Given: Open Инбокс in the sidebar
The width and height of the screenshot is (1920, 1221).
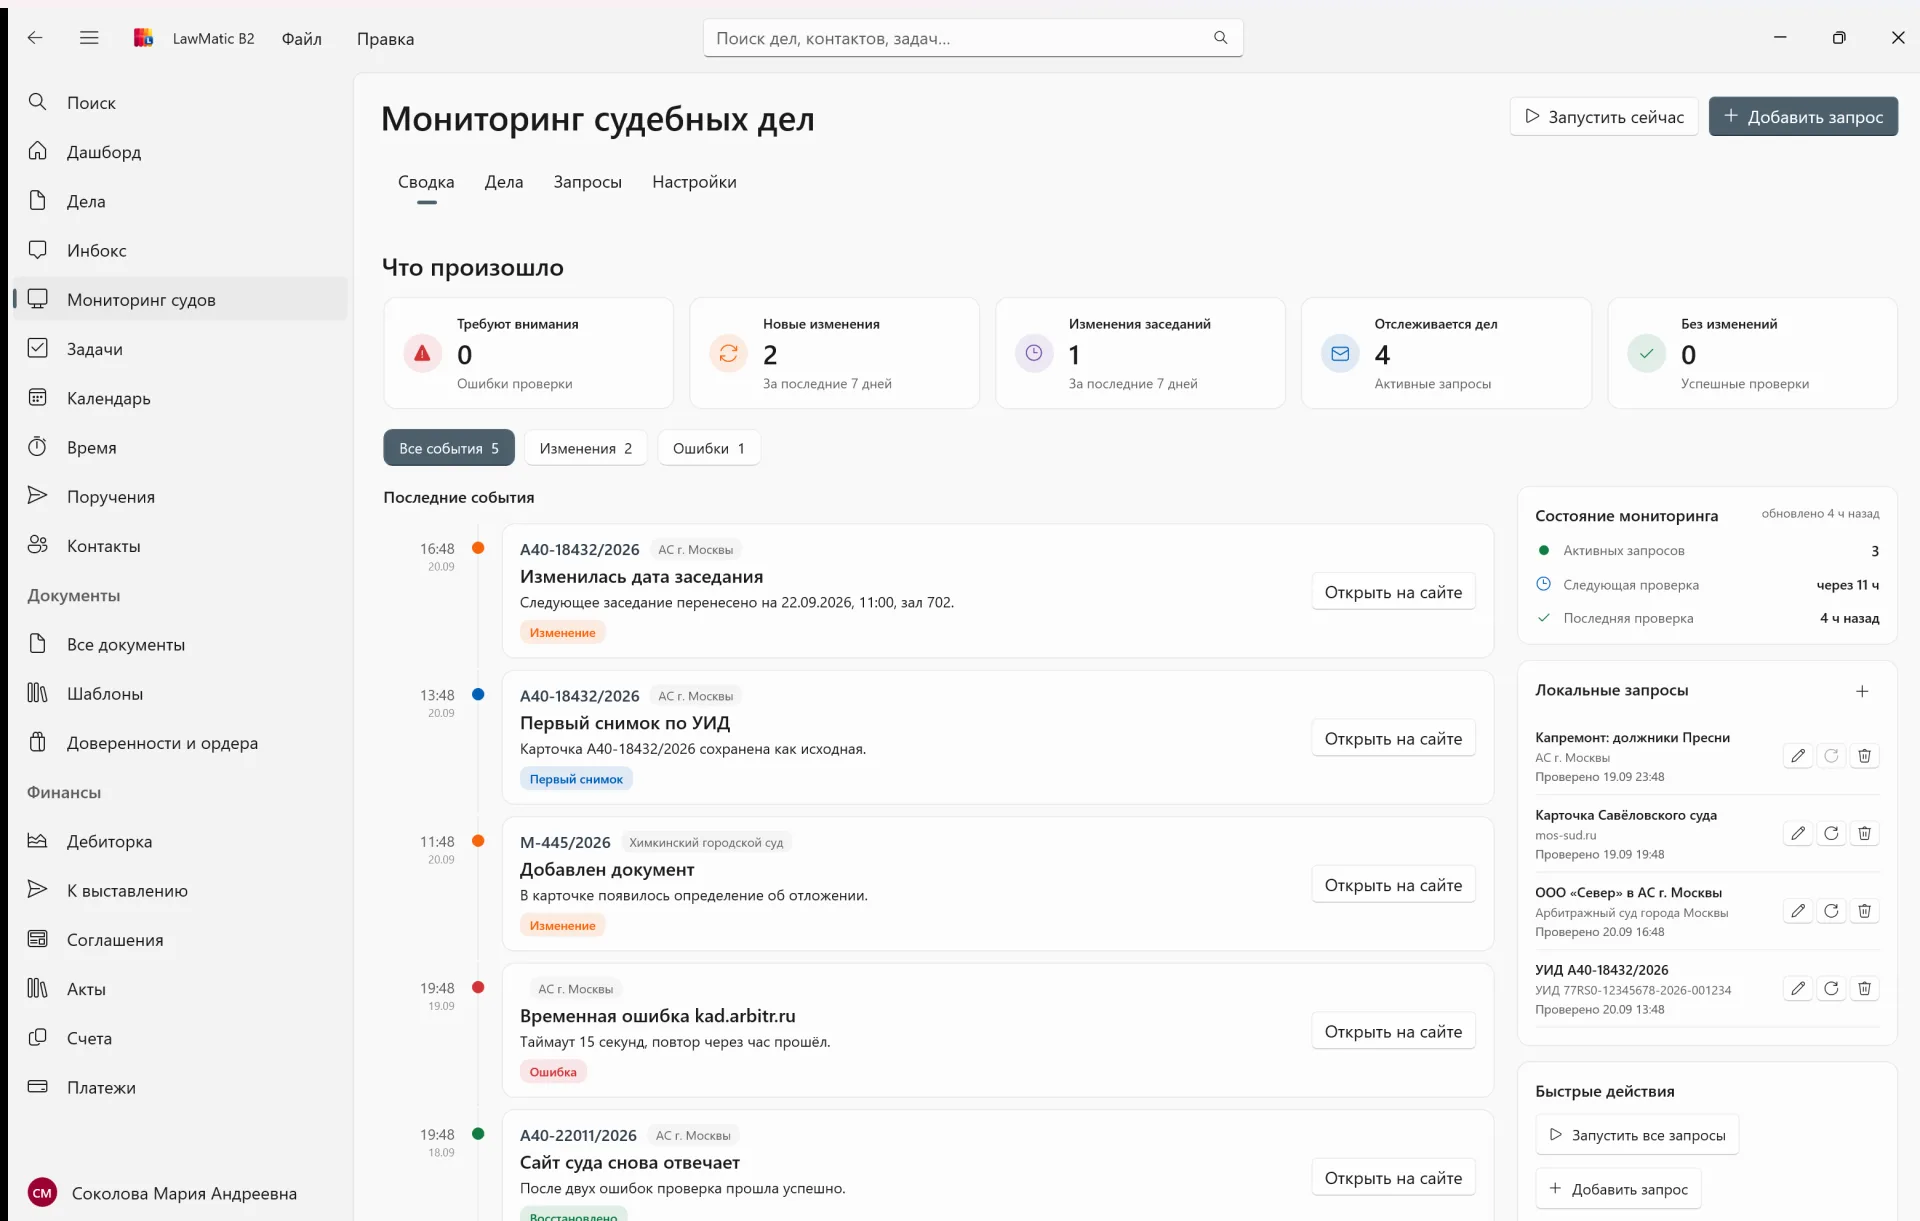Looking at the screenshot, I should click(x=180, y=250).
